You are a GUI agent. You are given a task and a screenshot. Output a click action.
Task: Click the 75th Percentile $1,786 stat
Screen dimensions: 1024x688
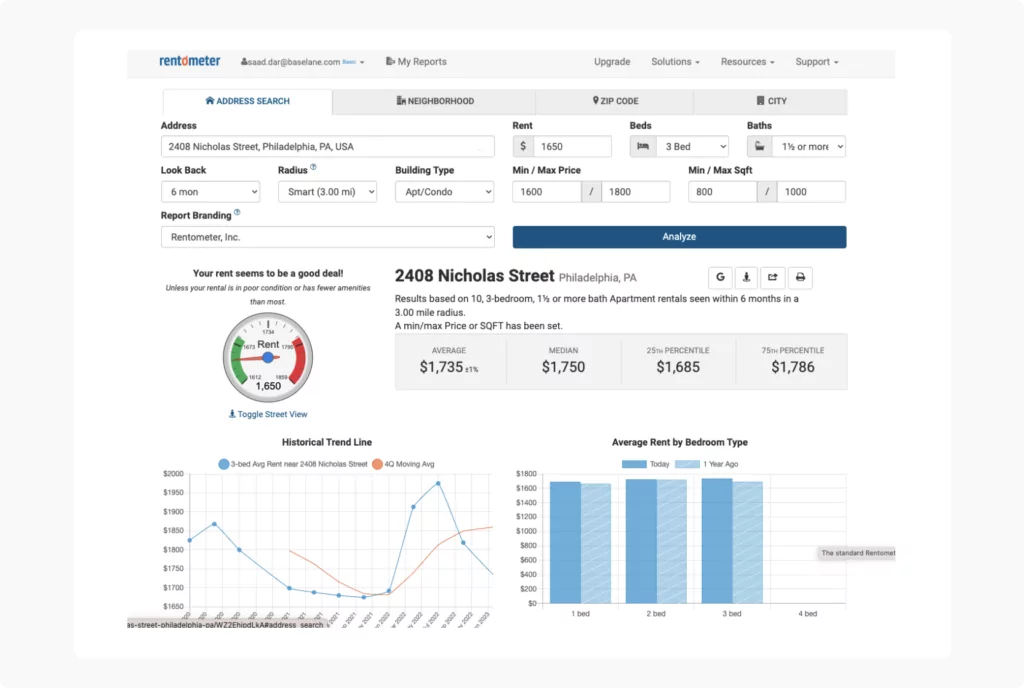coord(792,361)
